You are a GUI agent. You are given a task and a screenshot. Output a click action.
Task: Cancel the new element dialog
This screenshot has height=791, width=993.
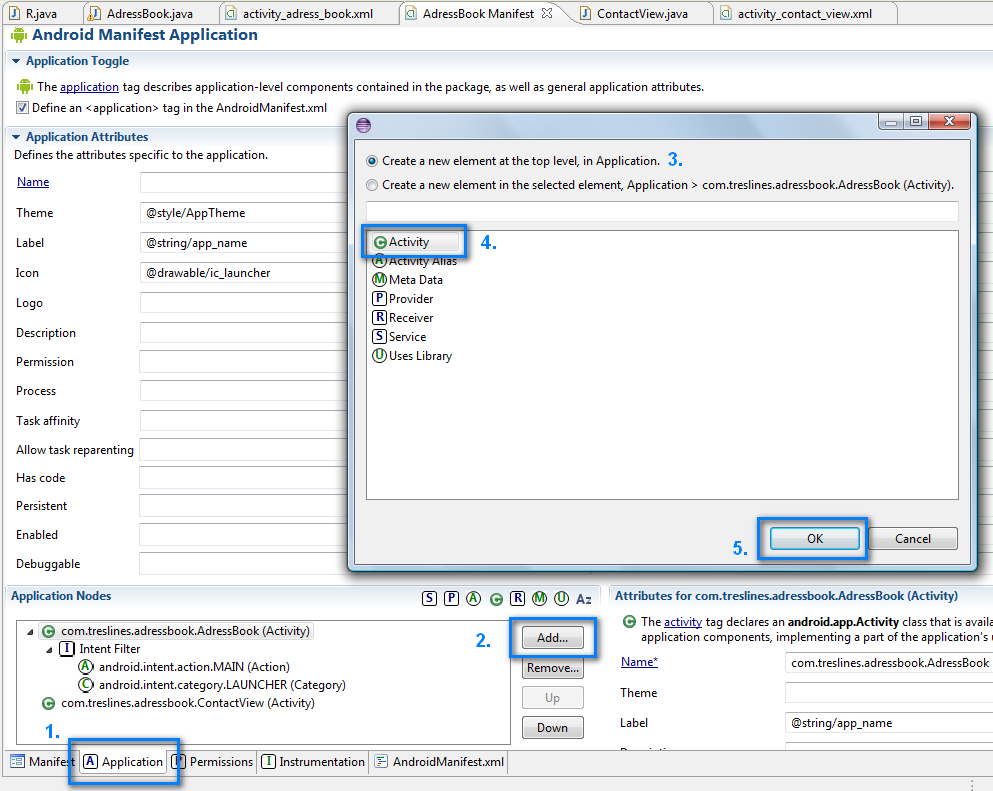pyautogui.click(x=913, y=538)
